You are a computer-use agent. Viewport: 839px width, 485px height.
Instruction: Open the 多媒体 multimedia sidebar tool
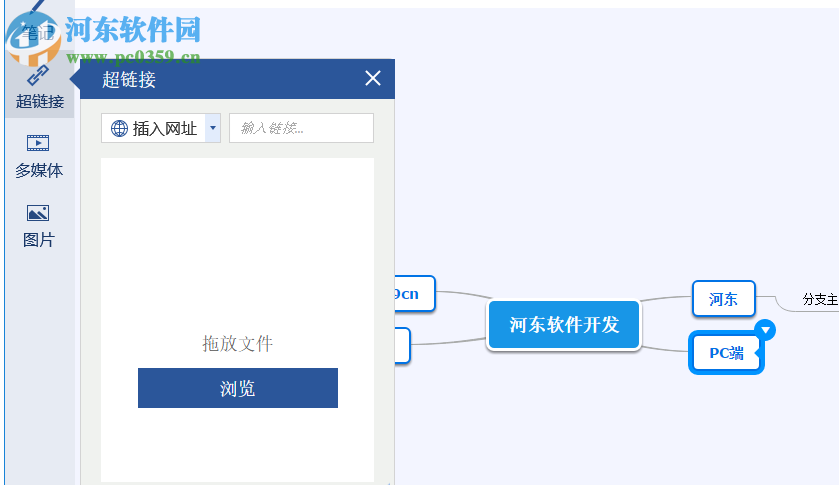[39, 156]
